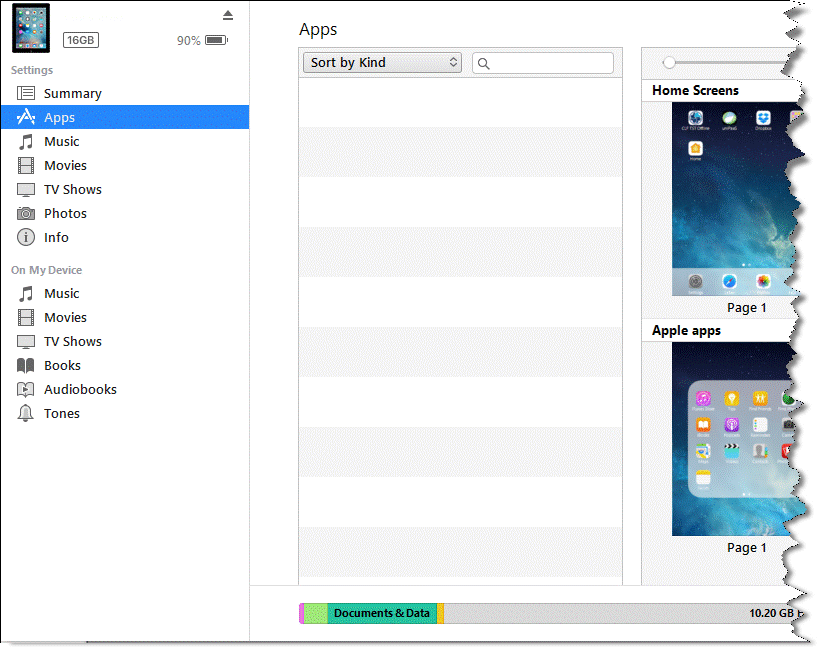Select the Apple apps folder Page 1 thumbnail
This screenshot has width=819, height=648.
(734, 438)
